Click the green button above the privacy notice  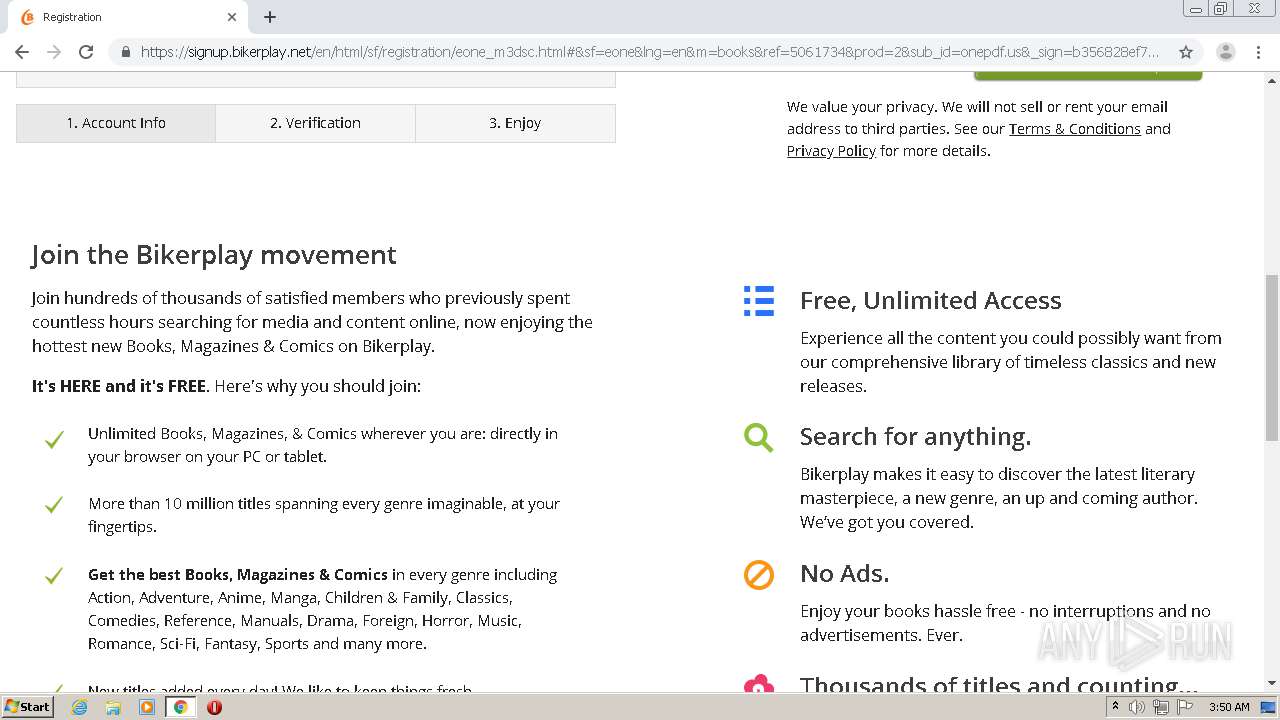(x=1088, y=75)
